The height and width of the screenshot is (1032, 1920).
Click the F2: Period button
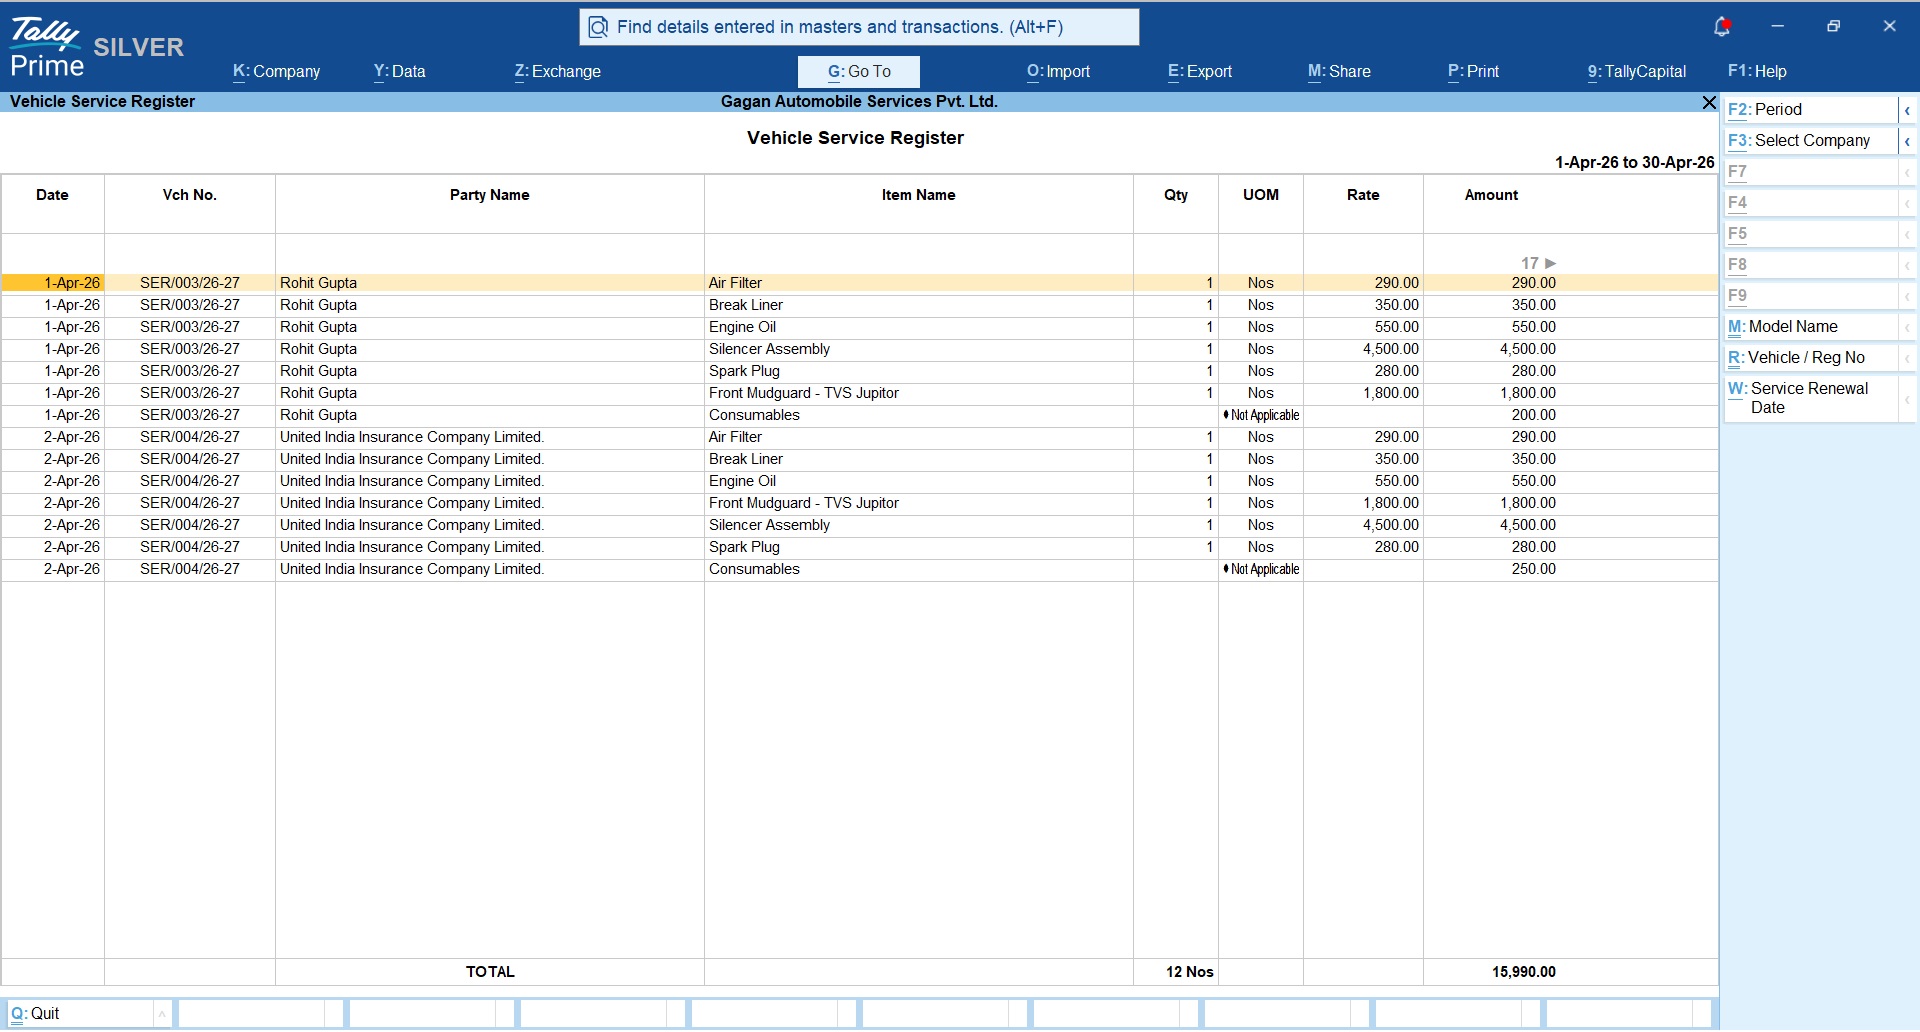[x=1810, y=110]
